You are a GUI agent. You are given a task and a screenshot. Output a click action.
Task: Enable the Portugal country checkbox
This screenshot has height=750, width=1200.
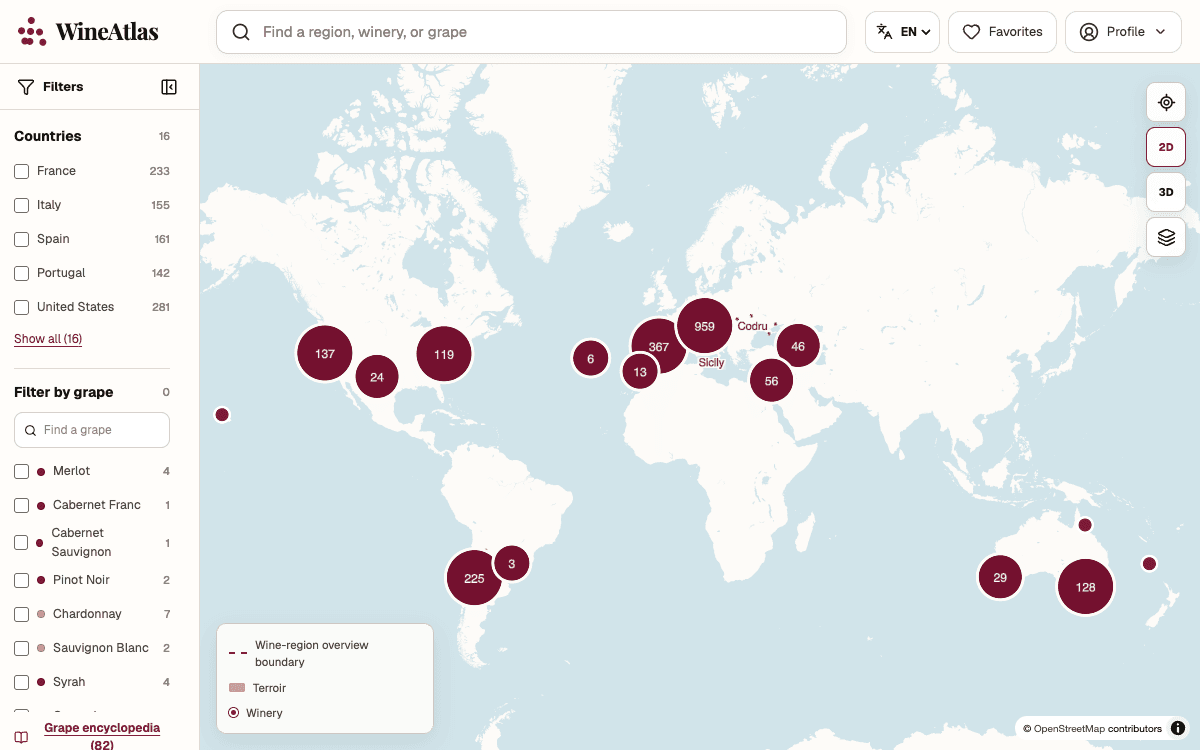tap(21, 273)
